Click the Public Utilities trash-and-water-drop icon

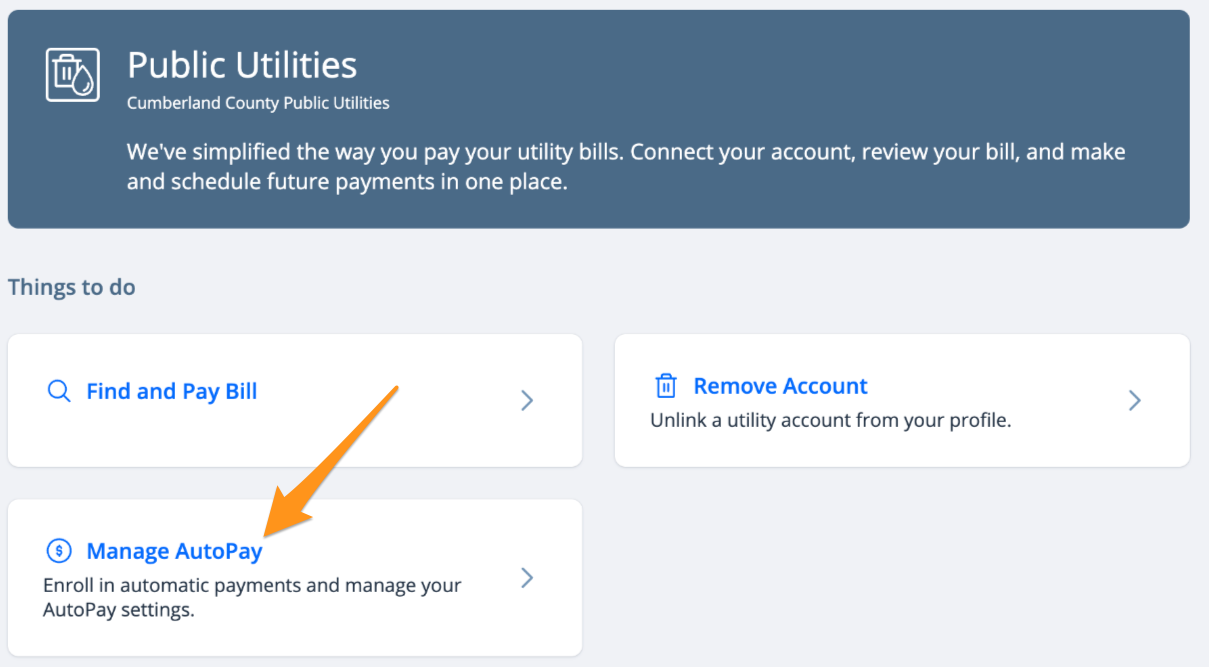[73, 74]
